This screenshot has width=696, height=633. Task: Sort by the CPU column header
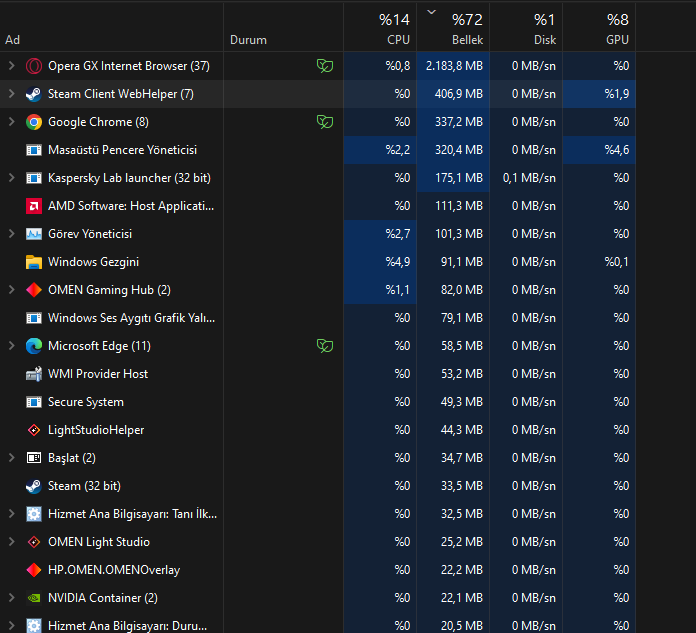(380, 27)
